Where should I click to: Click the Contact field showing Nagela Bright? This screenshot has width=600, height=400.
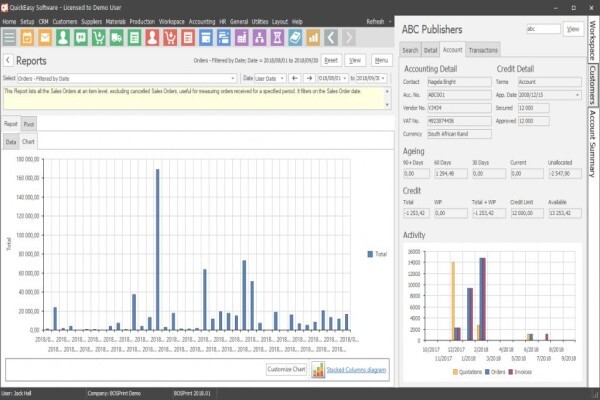459,82
